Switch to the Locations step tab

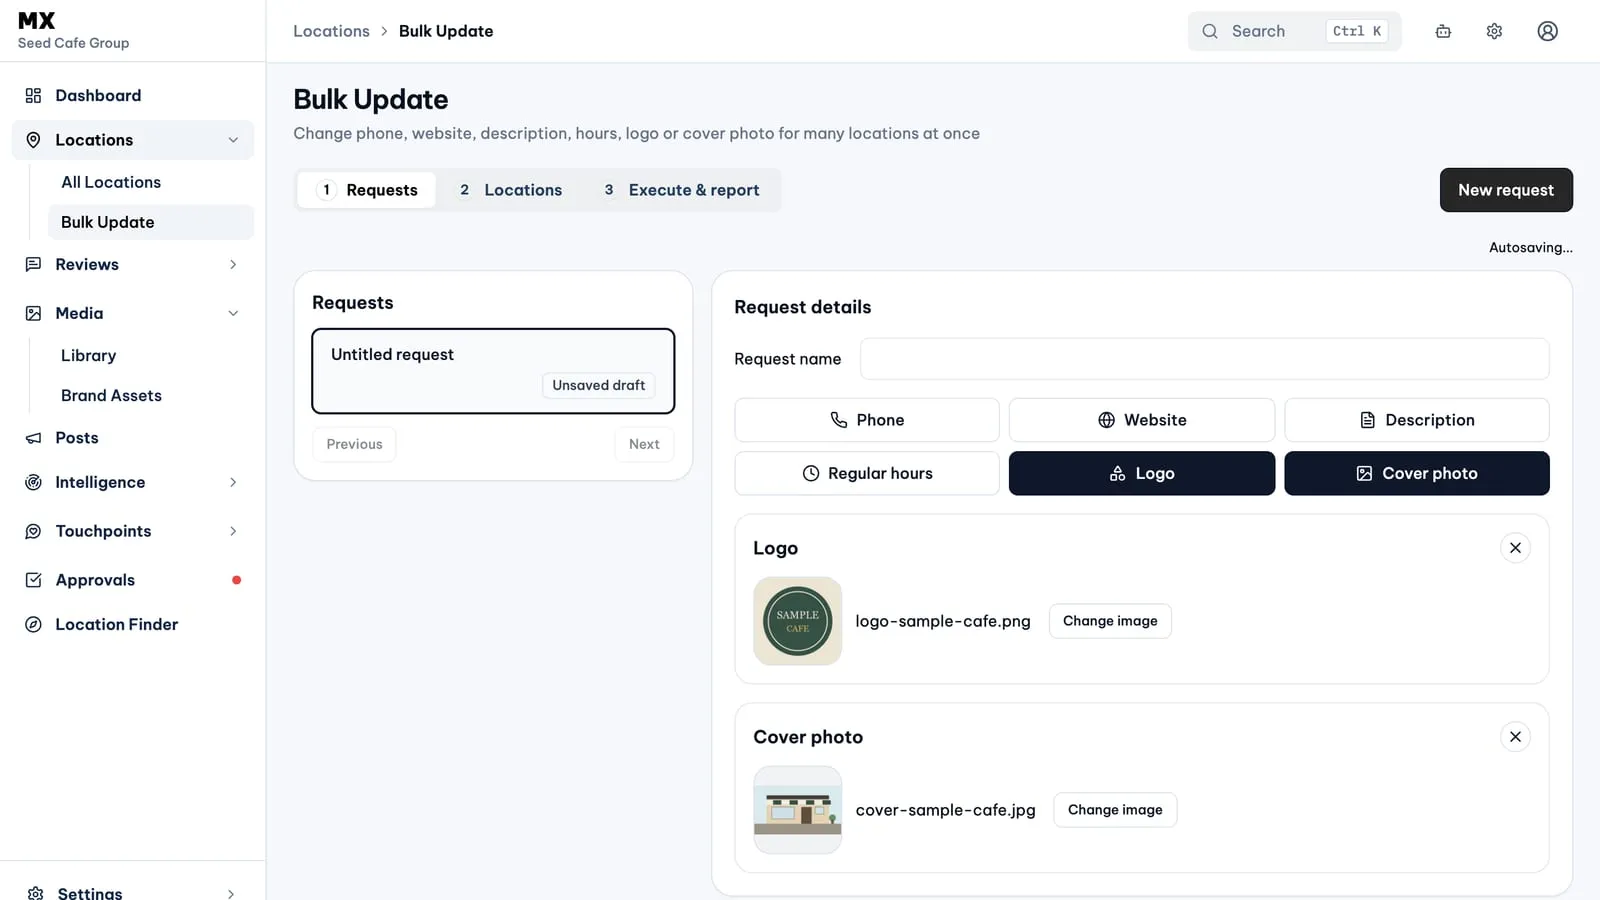(510, 190)
